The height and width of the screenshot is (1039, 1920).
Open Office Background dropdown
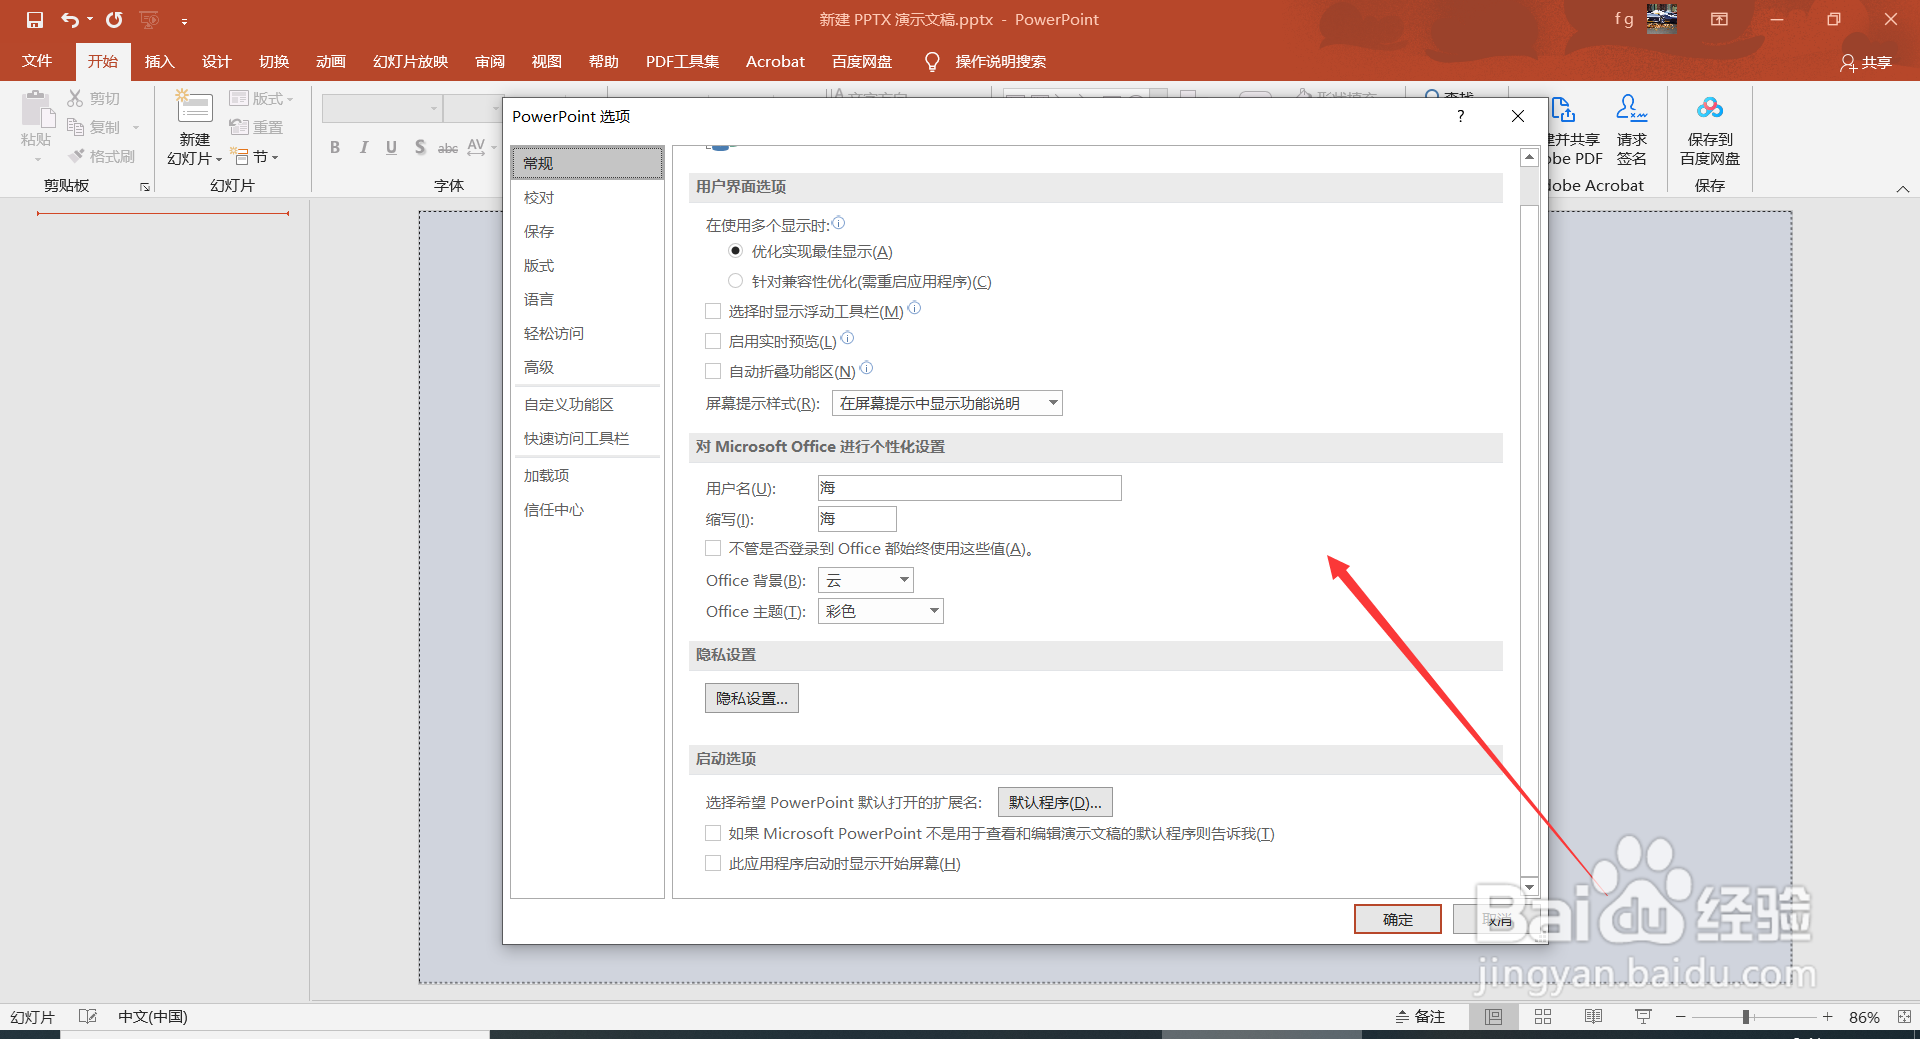click(x=866, y=580)
